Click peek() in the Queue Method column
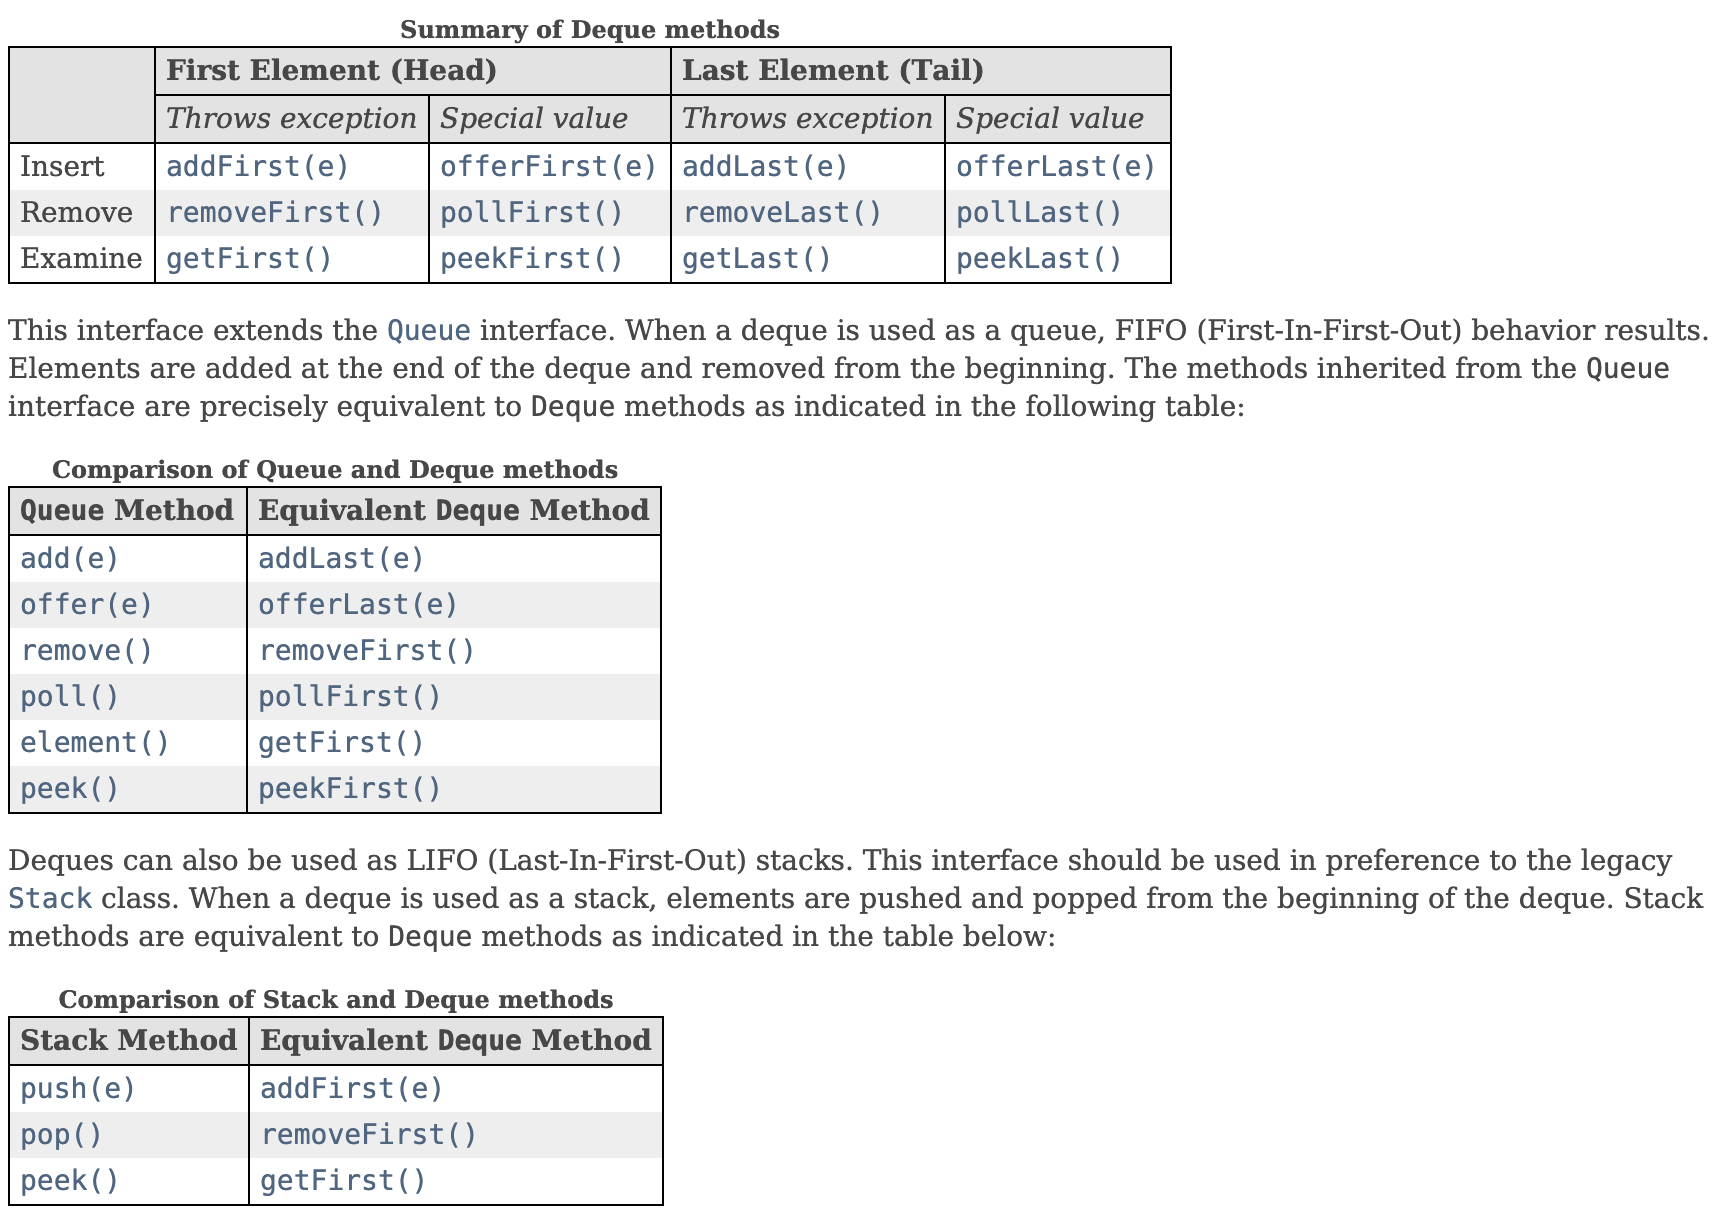The height and width of the screenshot is (1224, 1730). [69, 789]
